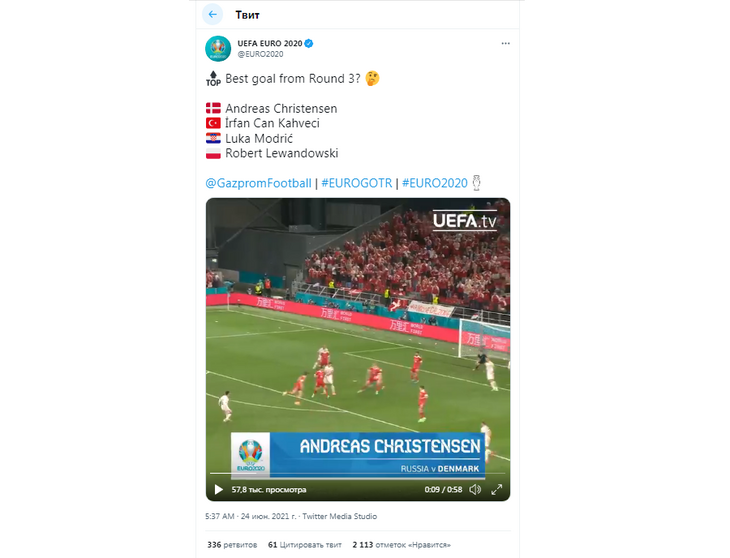The image size is (730, 558).
Task: Click the verified badge beside account name
Action: click(309, 43)
